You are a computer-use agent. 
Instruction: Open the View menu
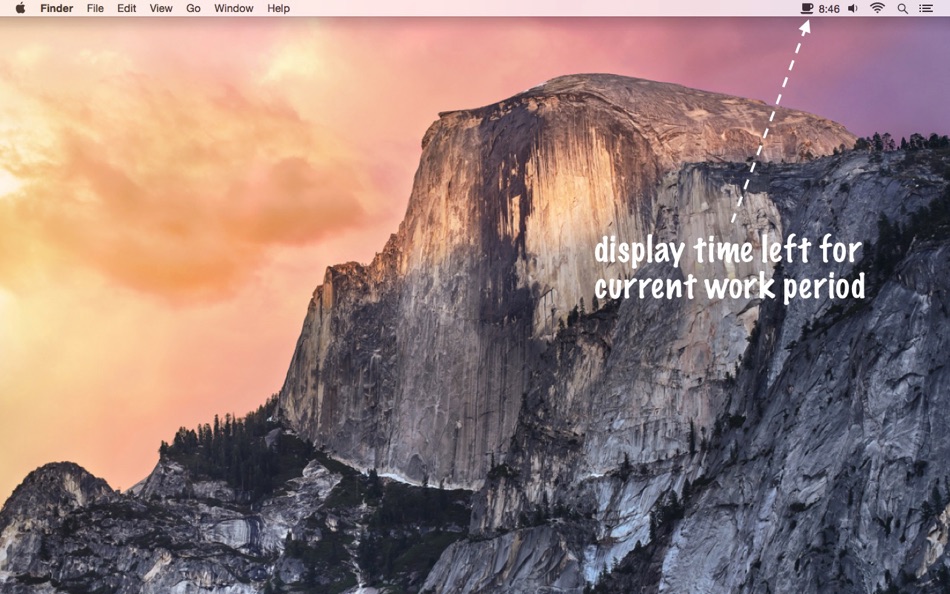[x=161, y=8]
